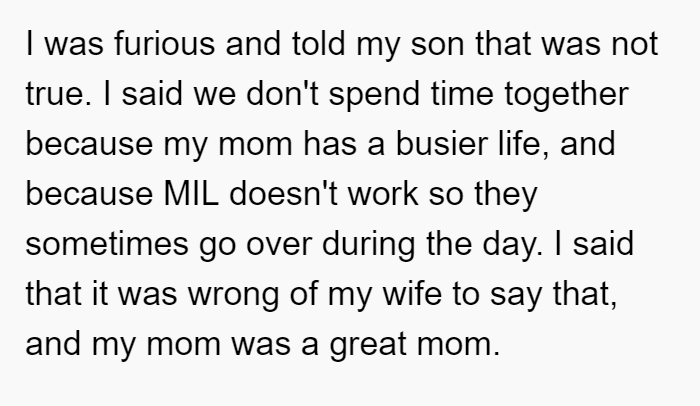
Task: Click the word "great" in the last line
Action: pyautogui.click(x=368, y=344)
